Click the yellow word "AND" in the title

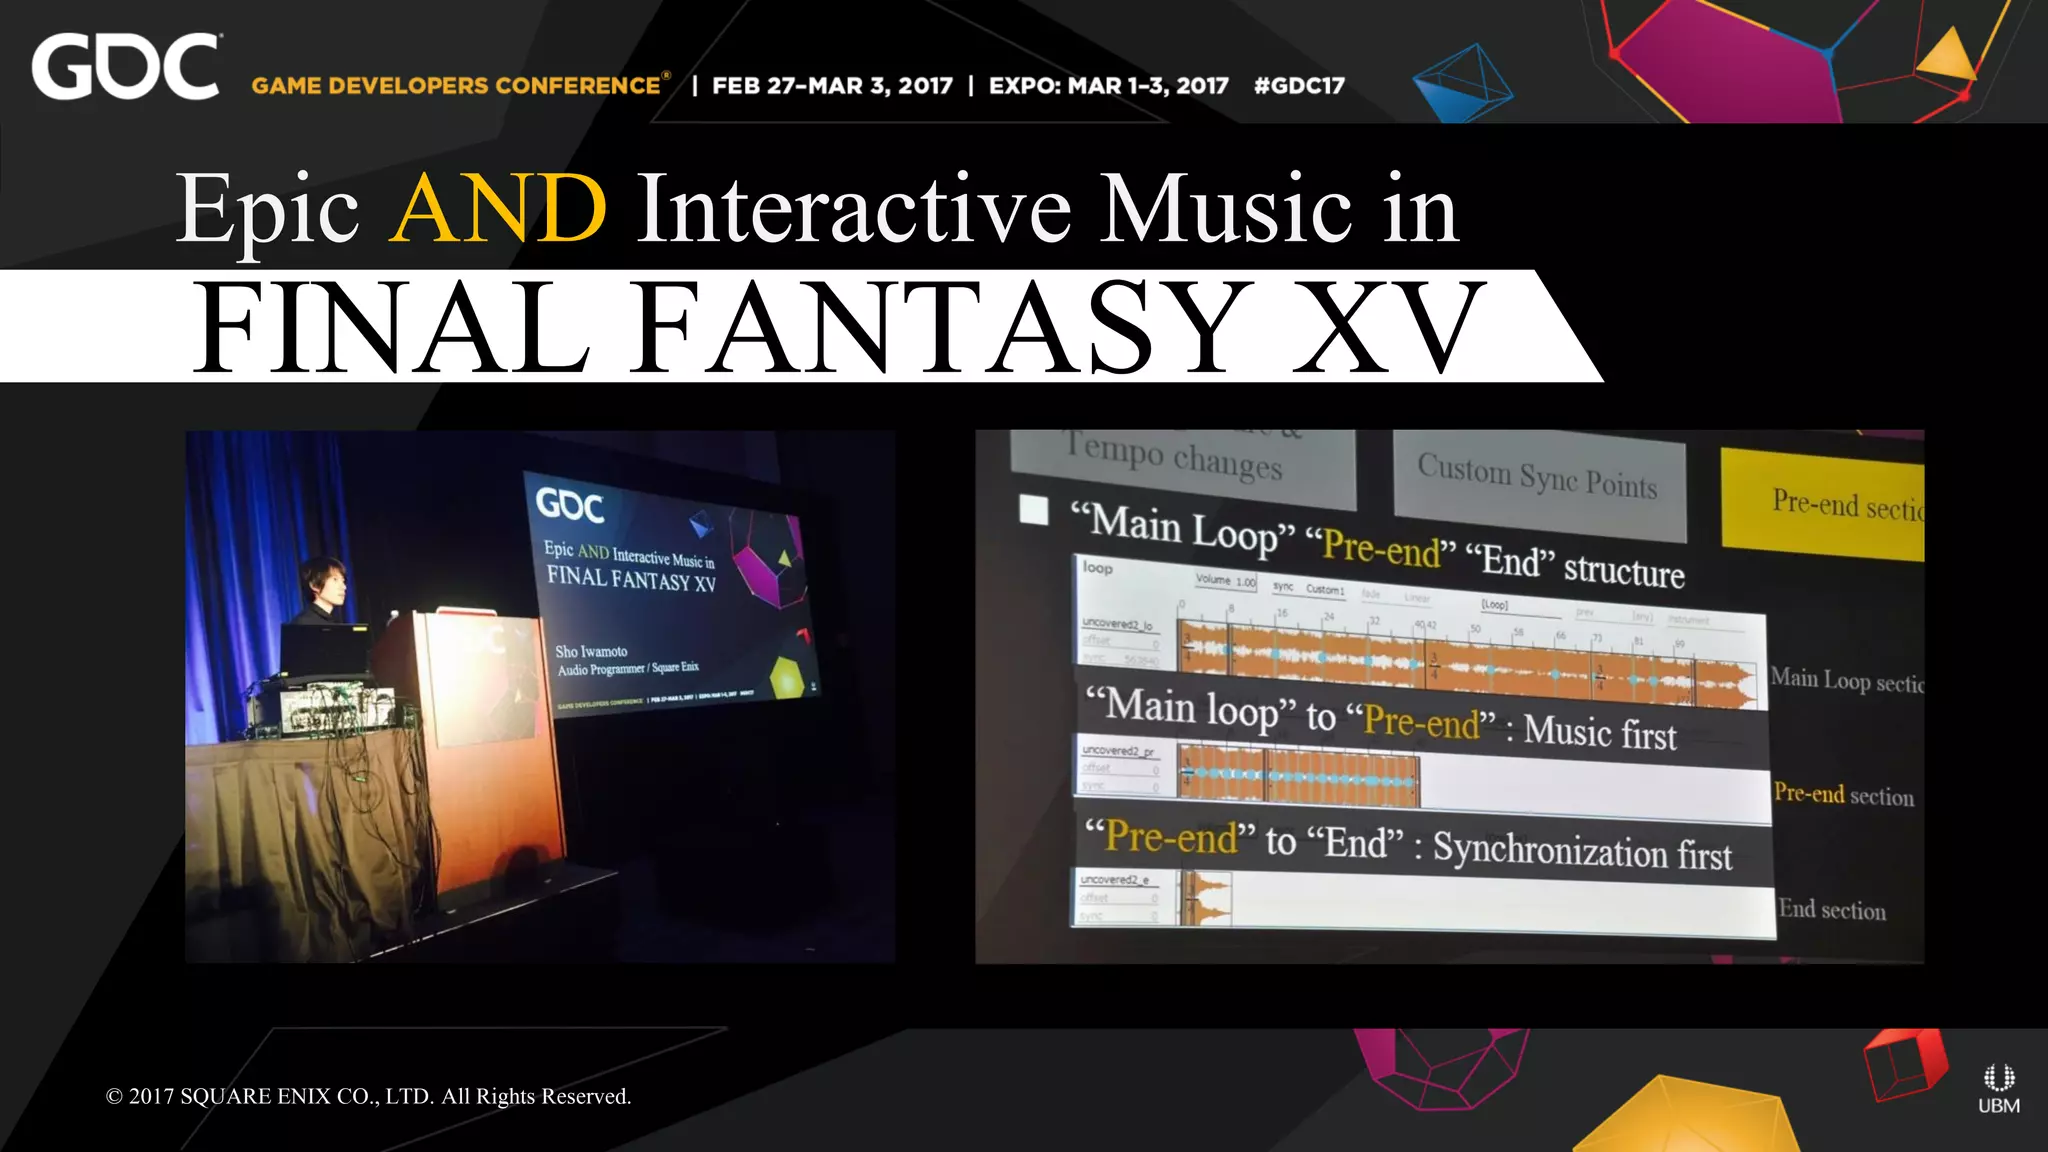tap(497, 208)
